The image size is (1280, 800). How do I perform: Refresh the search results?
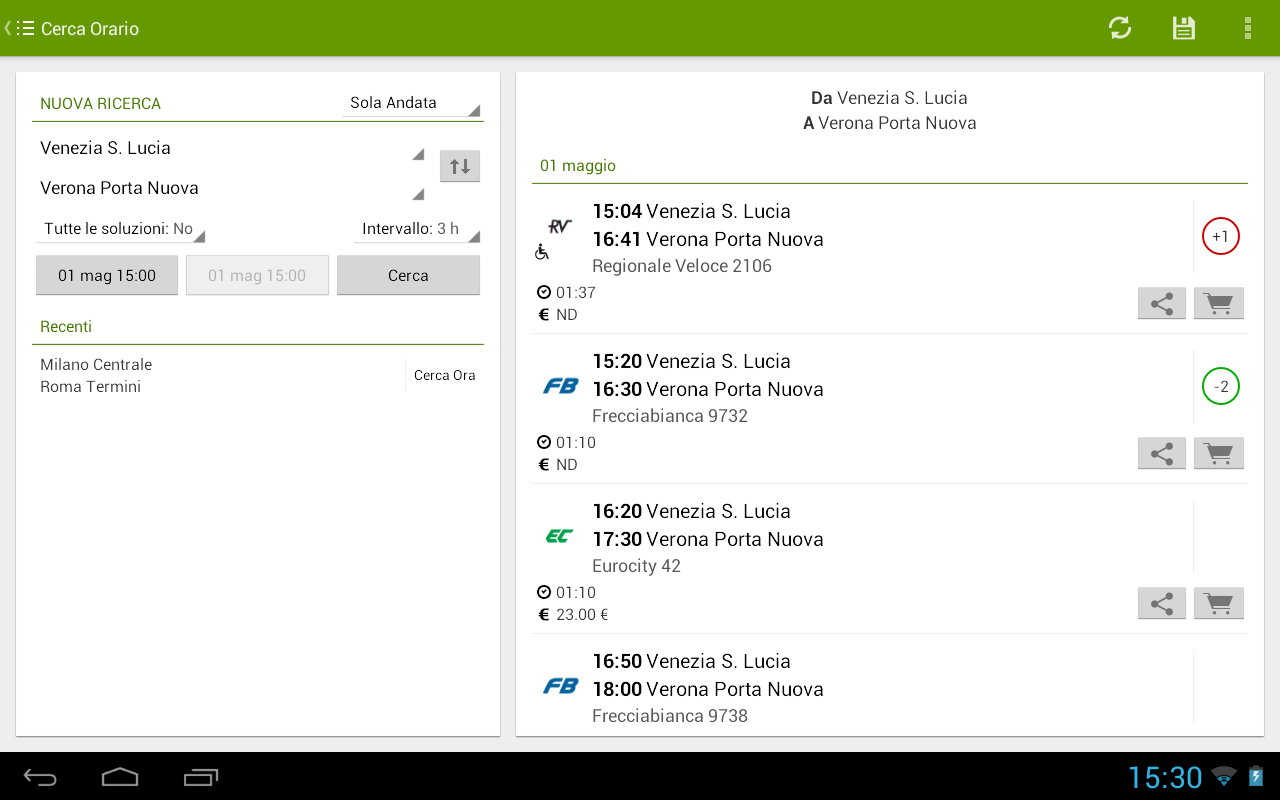pos(1119,28)
